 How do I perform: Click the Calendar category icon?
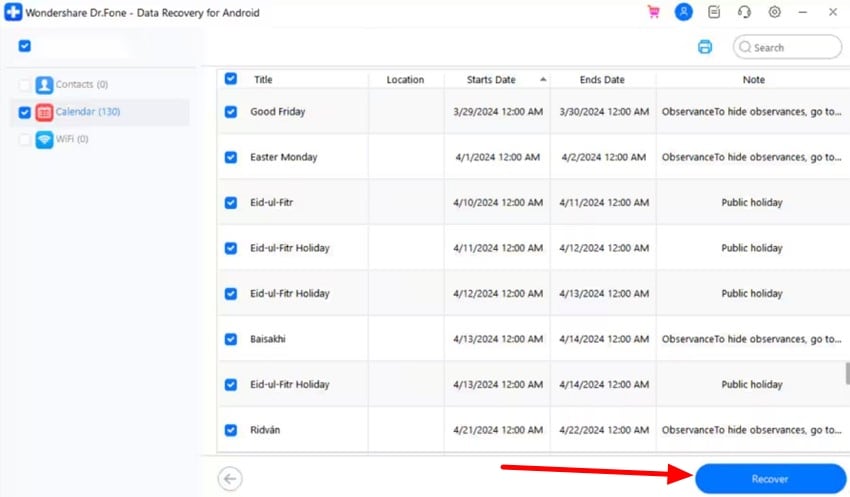pos(44,112)
